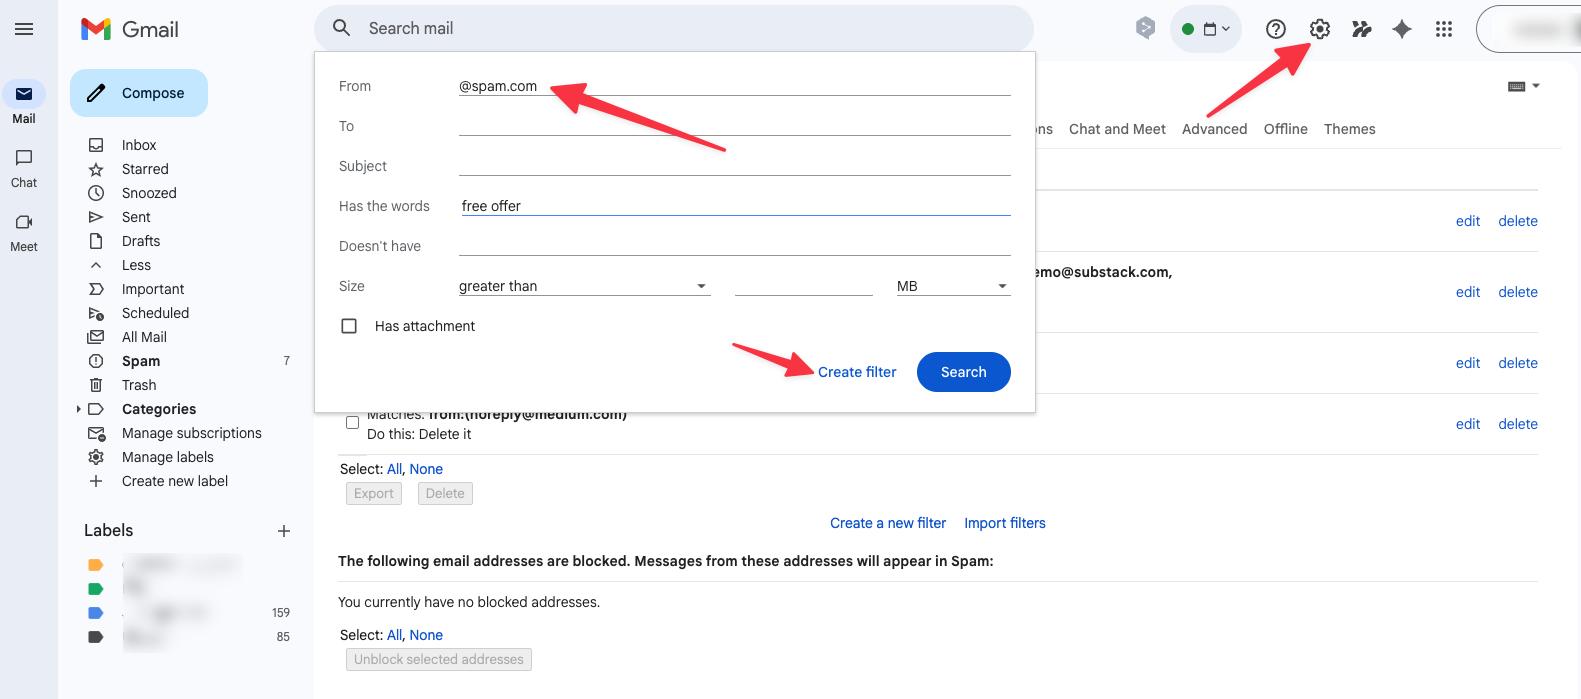
Task: Open Google apps grid icon
Action: (1444, 29)
